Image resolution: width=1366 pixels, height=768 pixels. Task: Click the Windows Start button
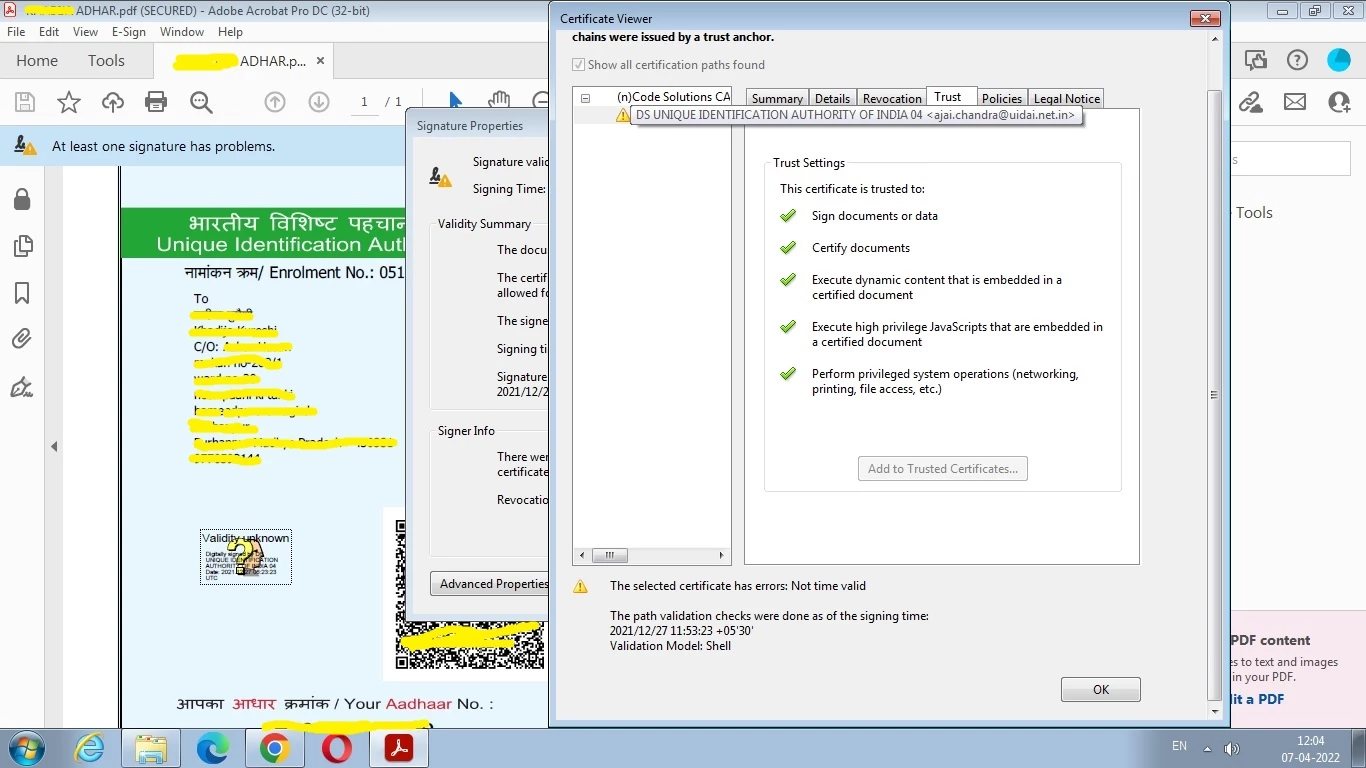click(x=27, y=748)
